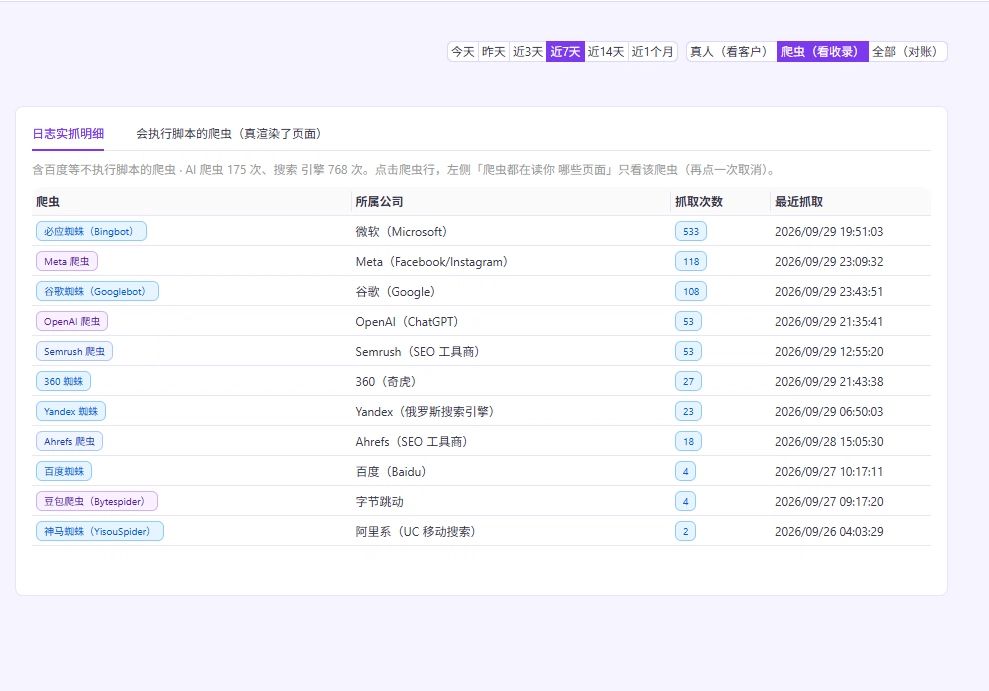
Task: Click the 118 crawl count badge
Action: (691, 261)
